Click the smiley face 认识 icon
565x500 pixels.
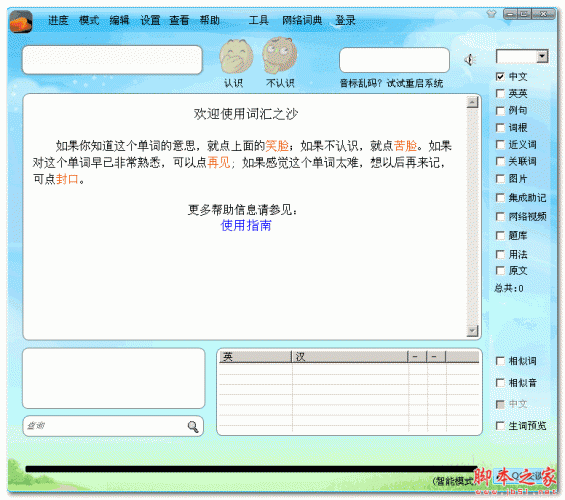[x=236, y=57]
